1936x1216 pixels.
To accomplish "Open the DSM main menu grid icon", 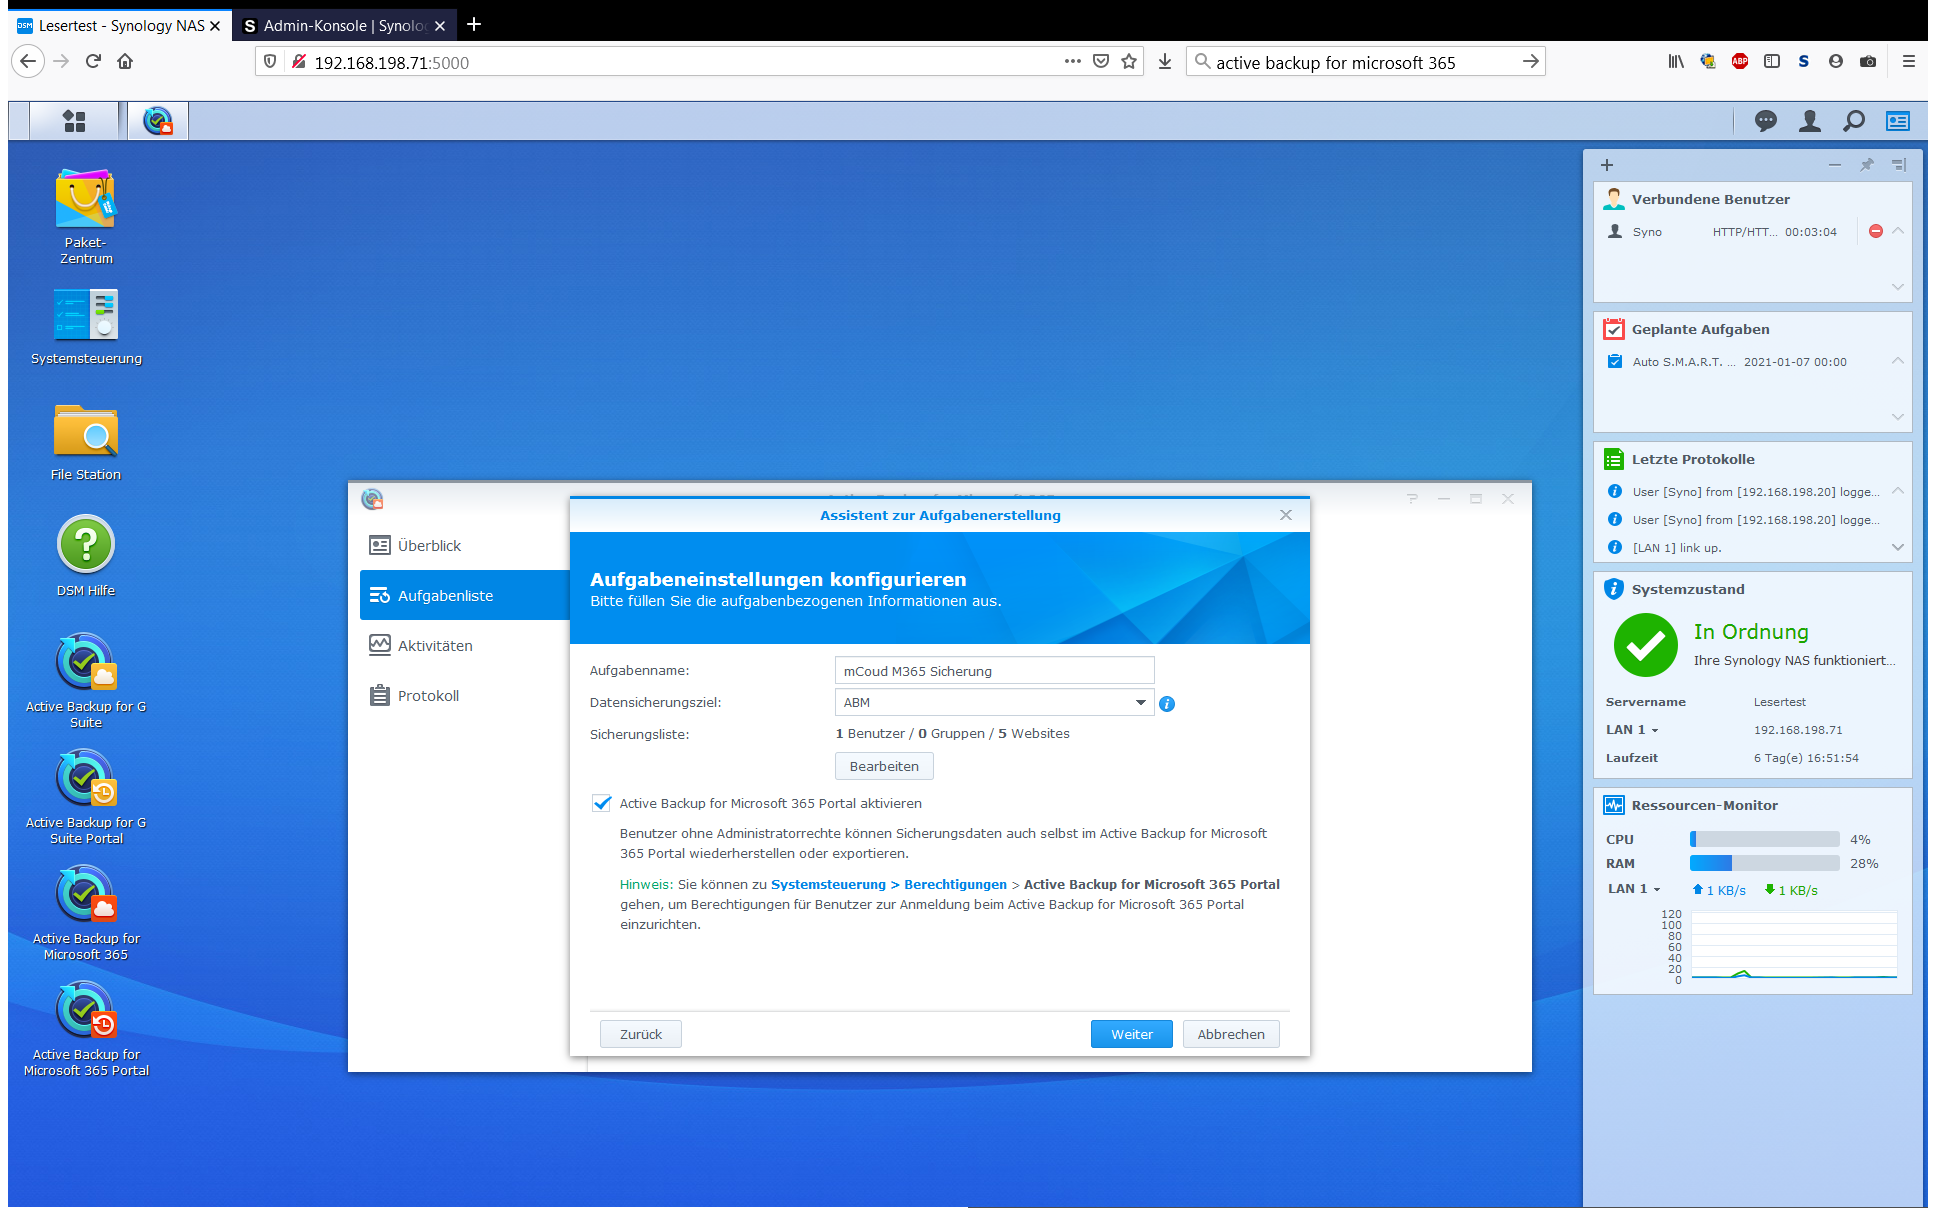I will click(x=74, y=121).
